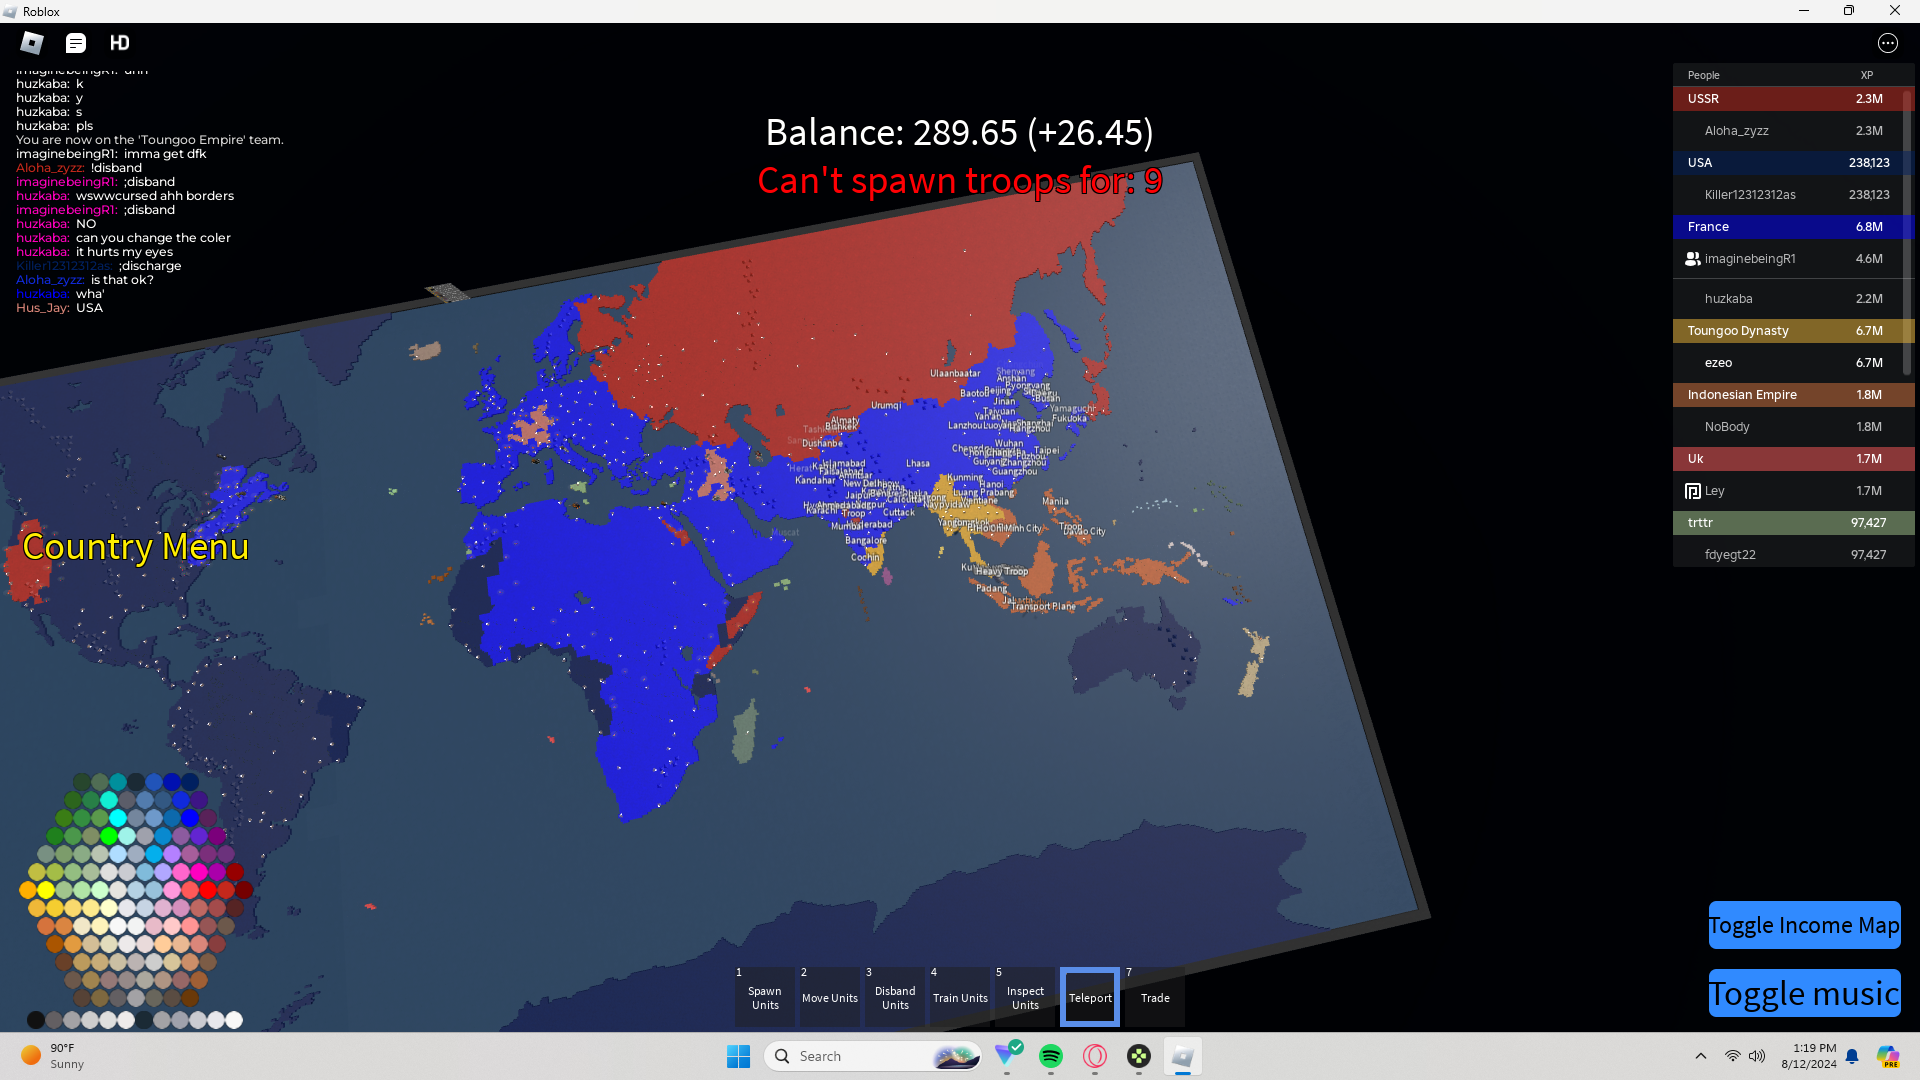1920x1080 pixels.
Task: Open the Roblox main menu icon
Action: (32, 43)
